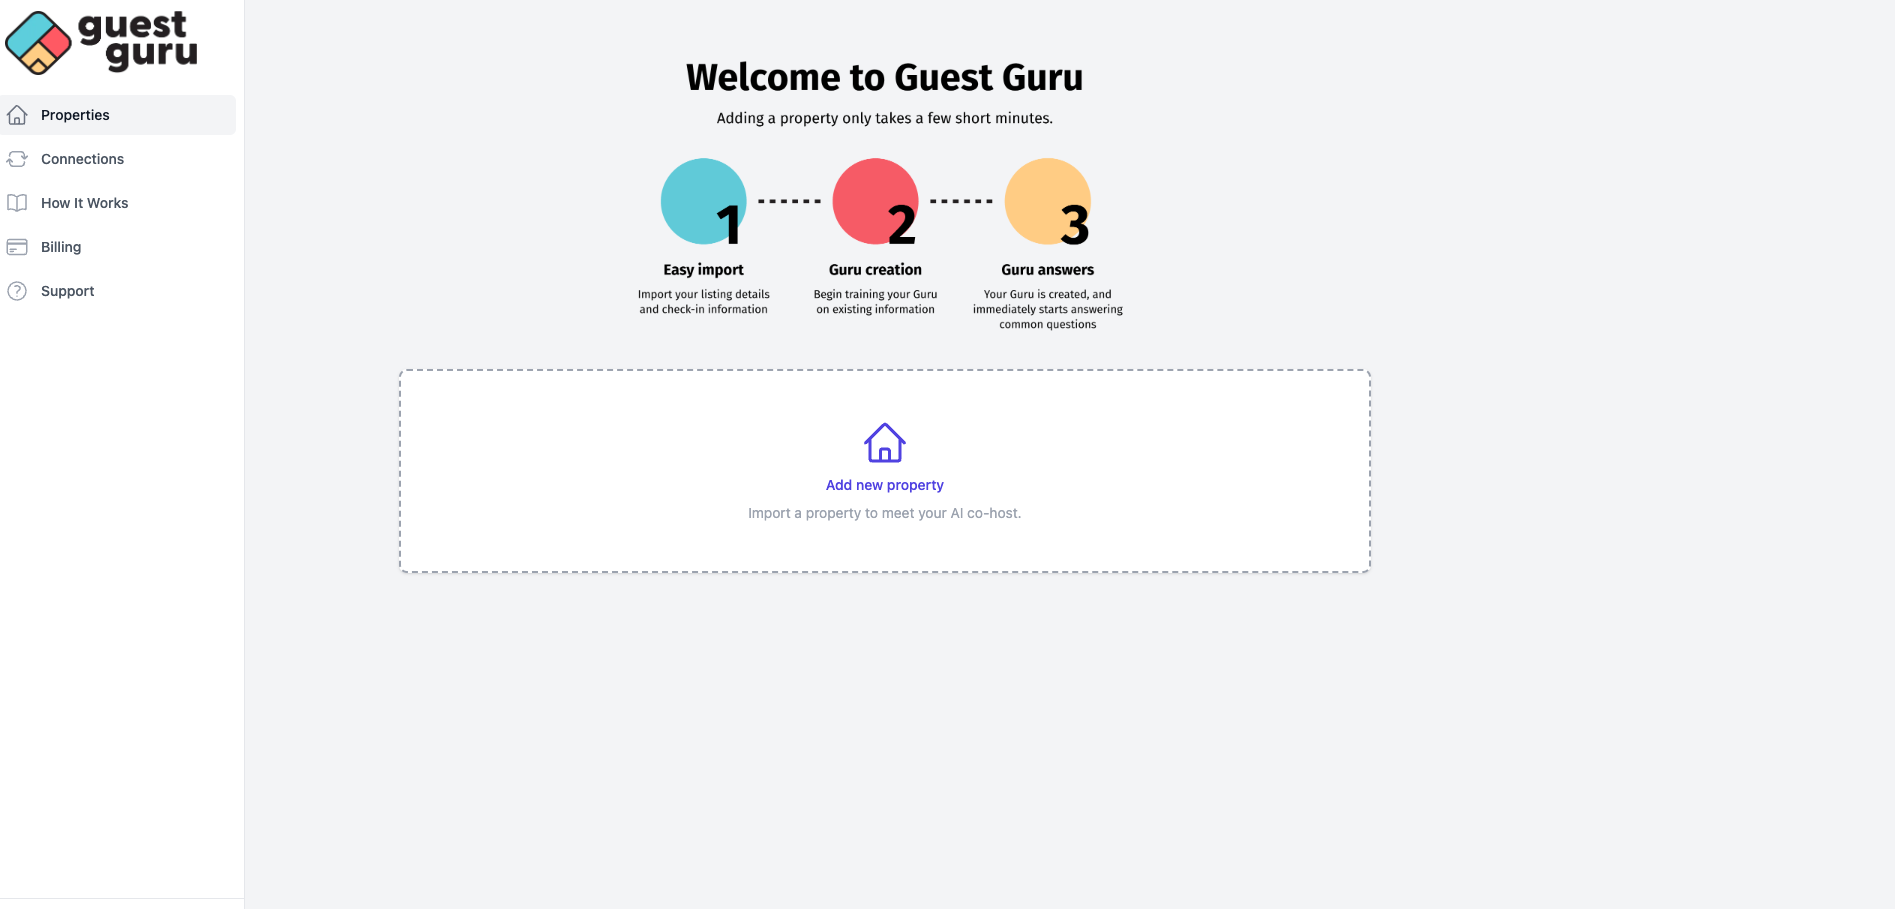Image resolution: width=1895 pixels, height=909 pixels.
Task: Click the Guest Guru logo
Action: [101, 42]
